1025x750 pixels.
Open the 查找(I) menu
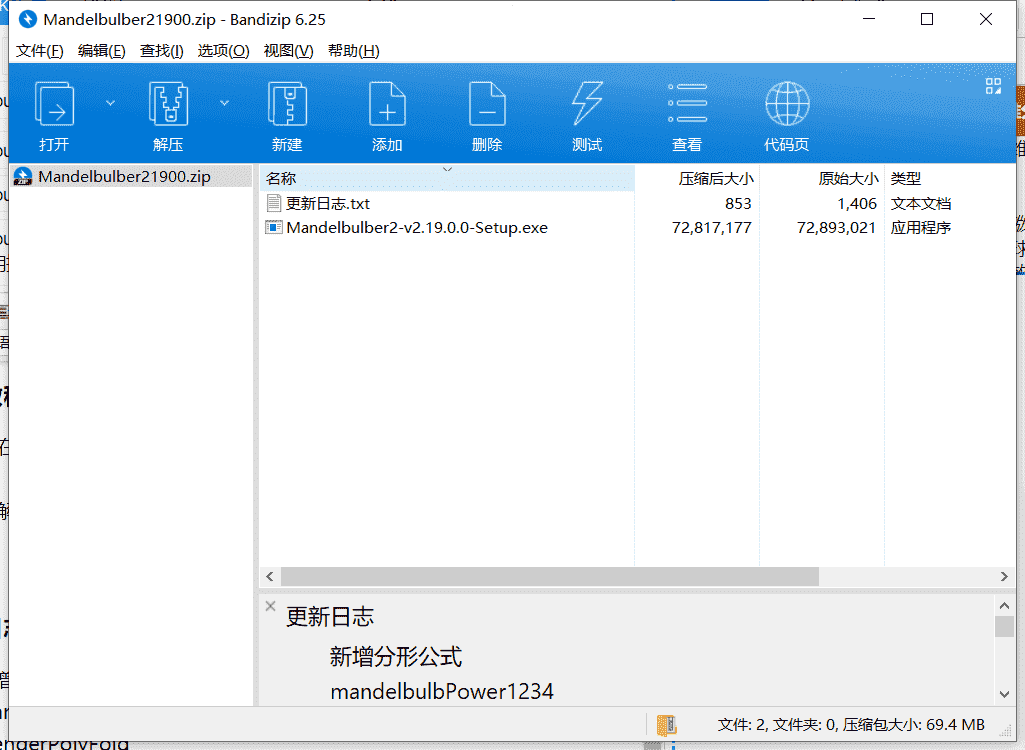tap(161, 51)
